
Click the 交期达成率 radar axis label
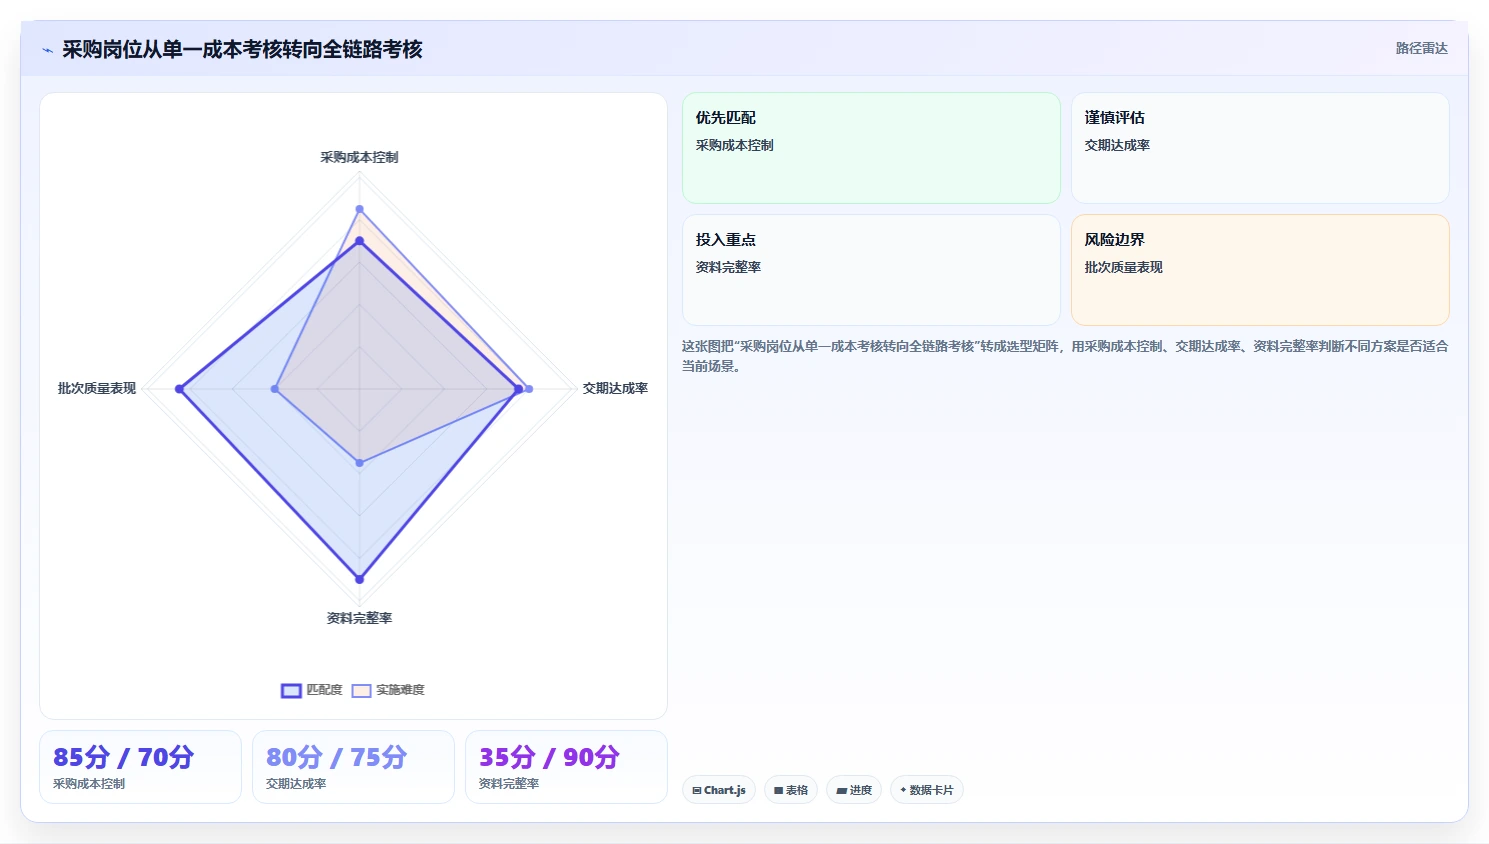(615, 388)
